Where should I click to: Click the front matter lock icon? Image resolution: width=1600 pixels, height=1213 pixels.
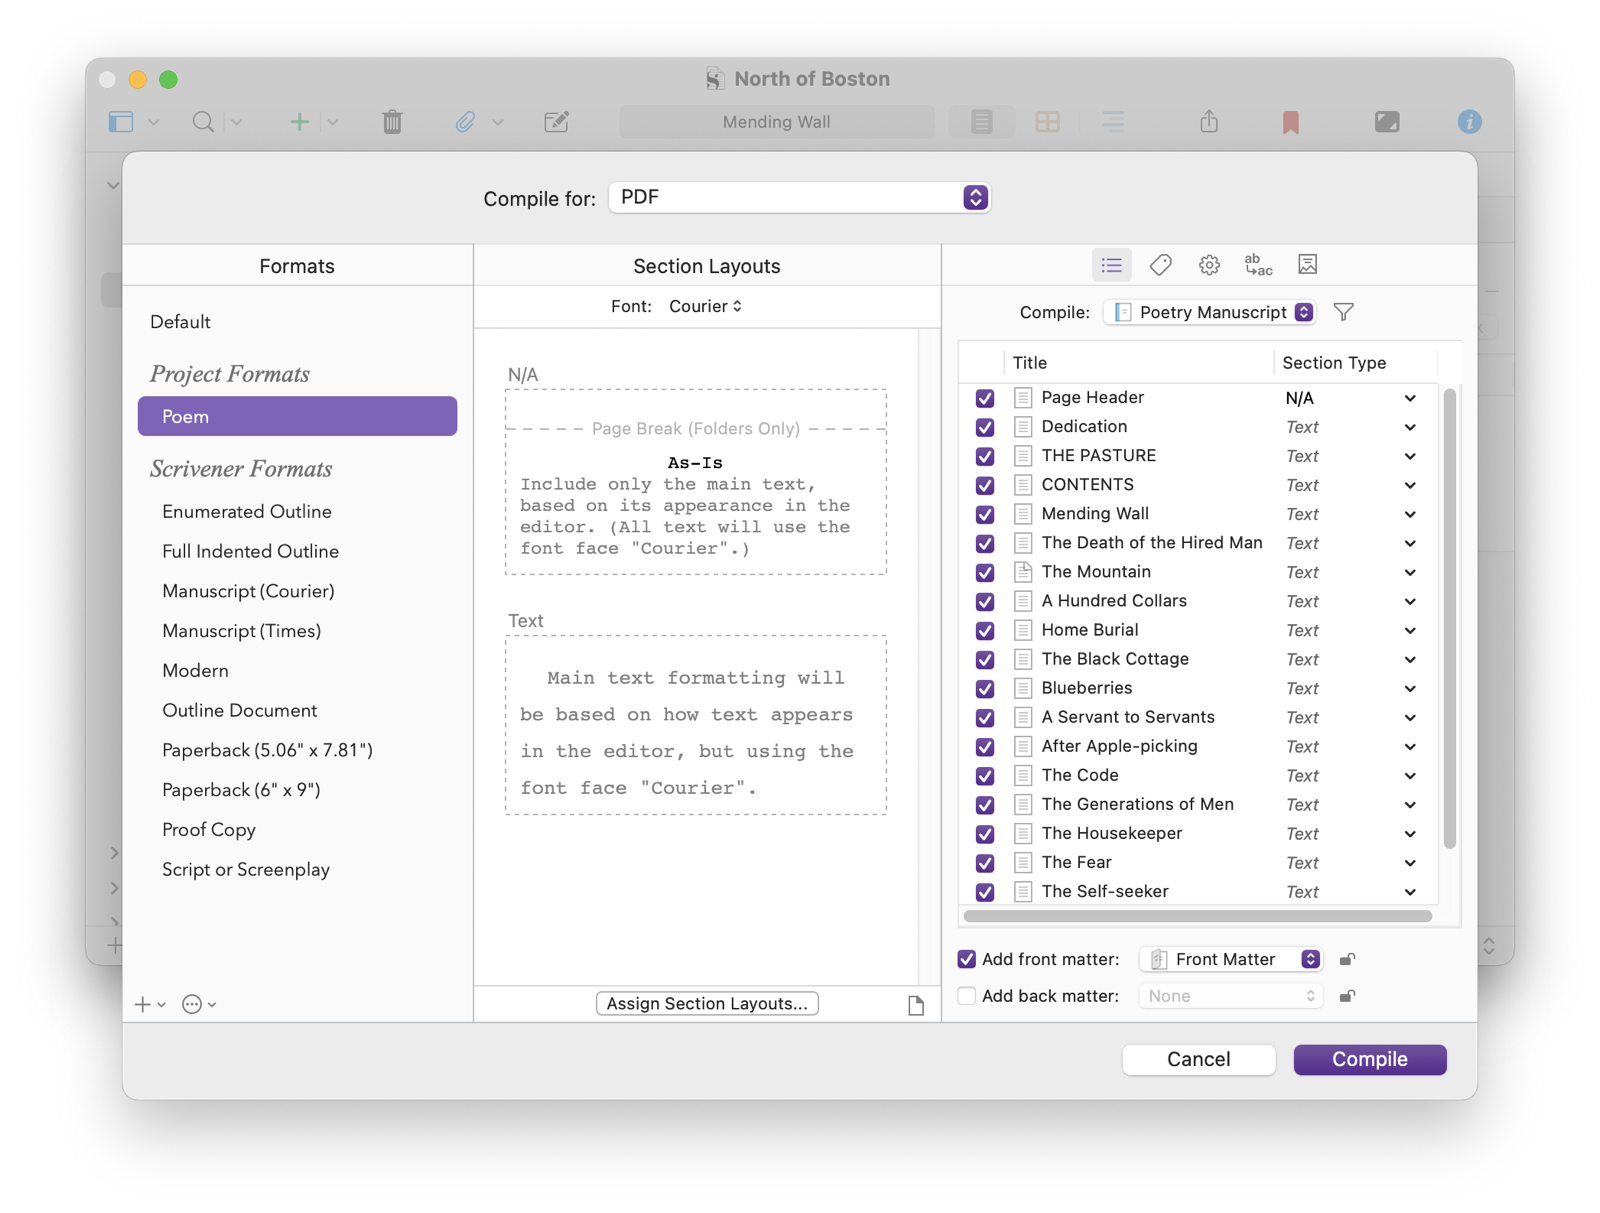click(1347, 960)
